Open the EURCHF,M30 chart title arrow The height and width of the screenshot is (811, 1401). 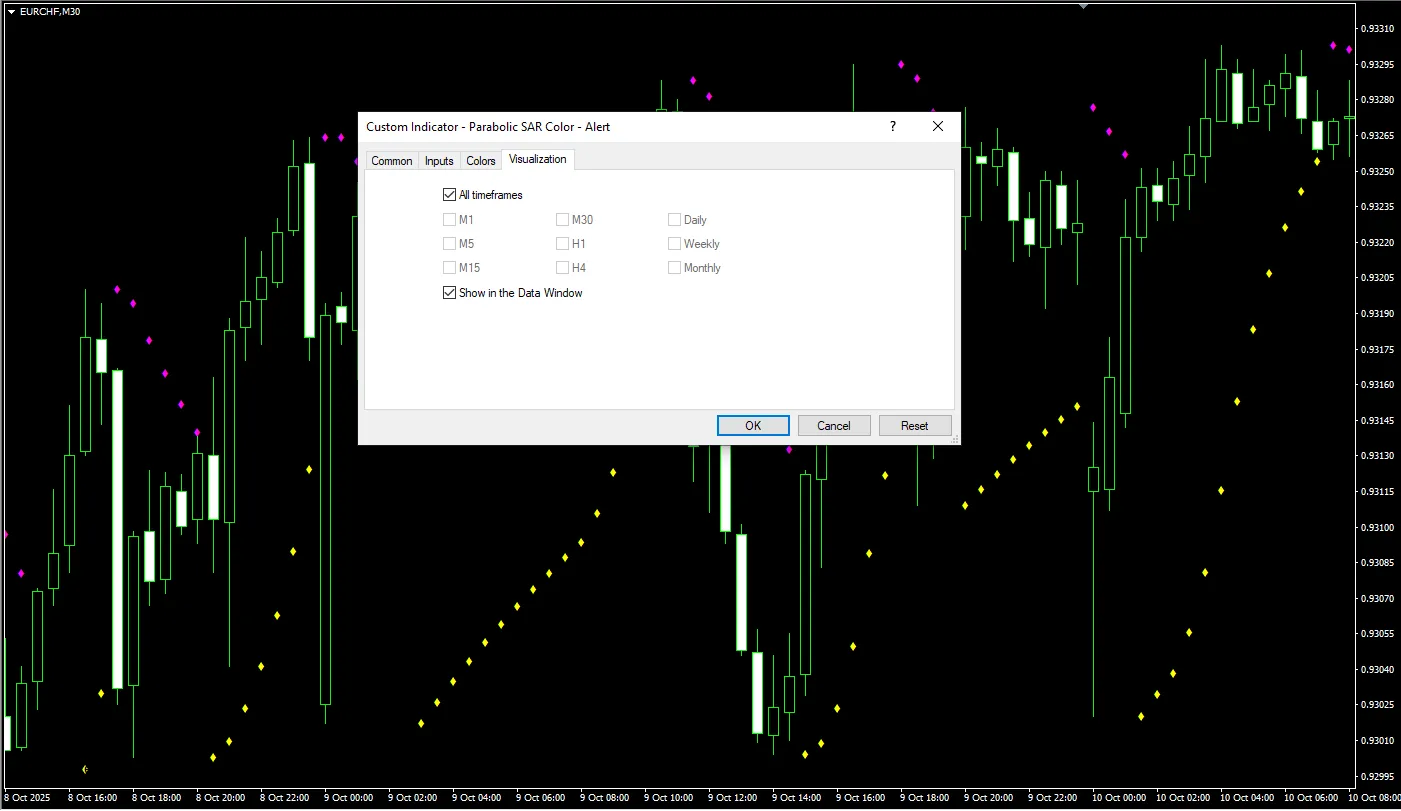coord(11,11)
